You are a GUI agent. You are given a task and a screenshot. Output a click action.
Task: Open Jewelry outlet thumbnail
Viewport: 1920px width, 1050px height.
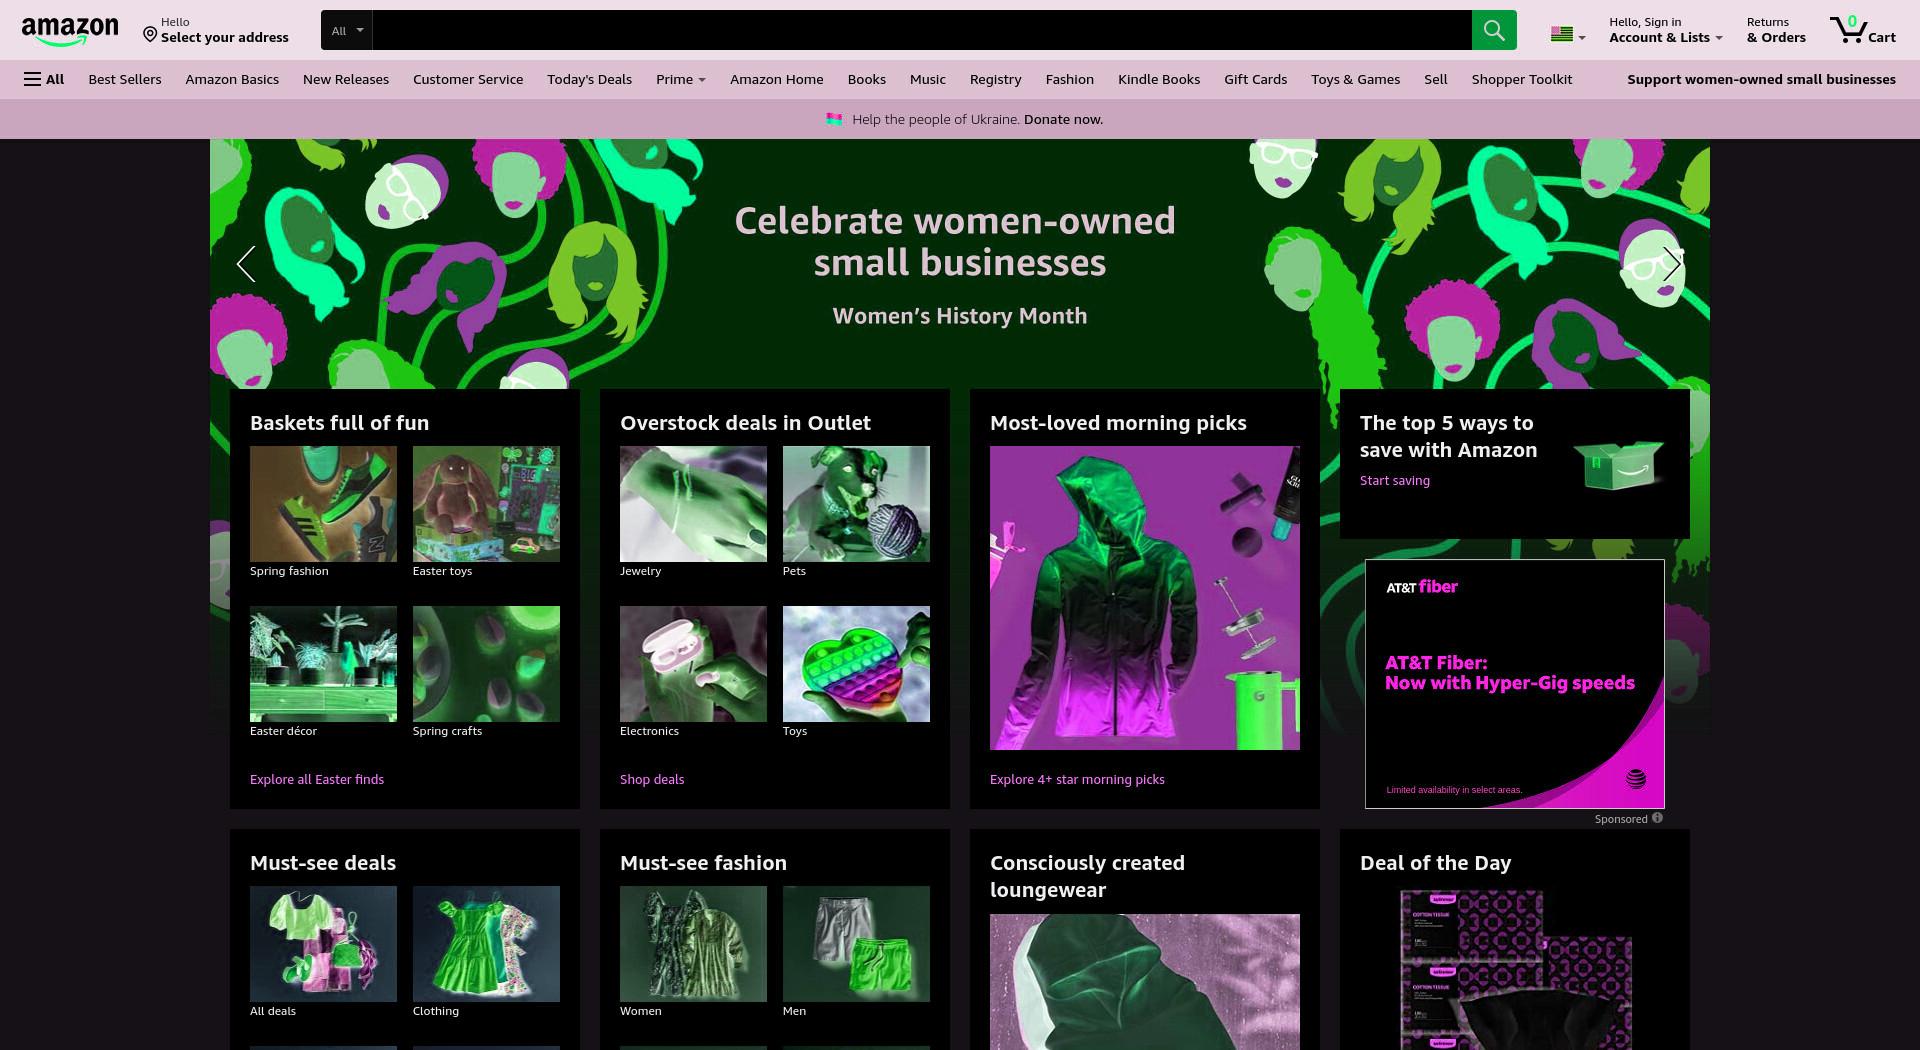(693, 504)
